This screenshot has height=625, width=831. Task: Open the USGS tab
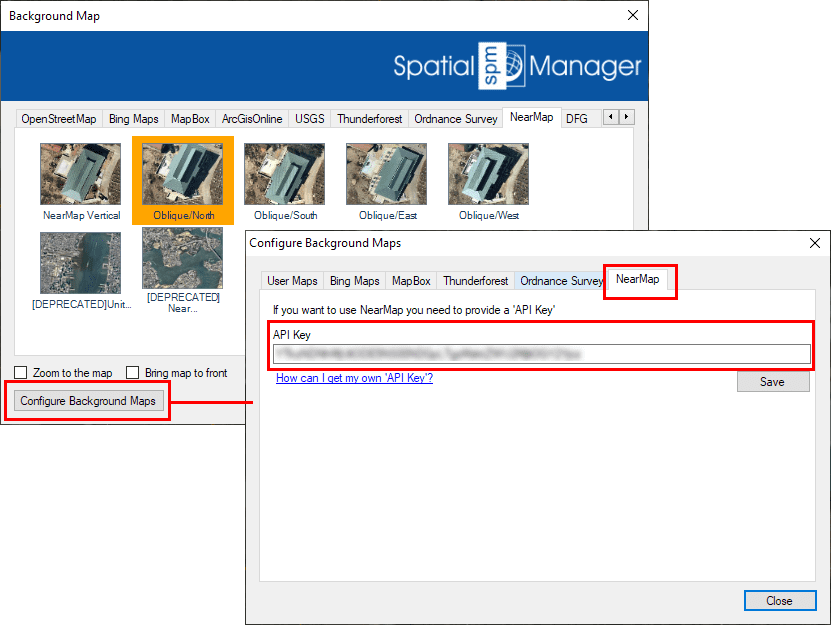tap(310, 119)
